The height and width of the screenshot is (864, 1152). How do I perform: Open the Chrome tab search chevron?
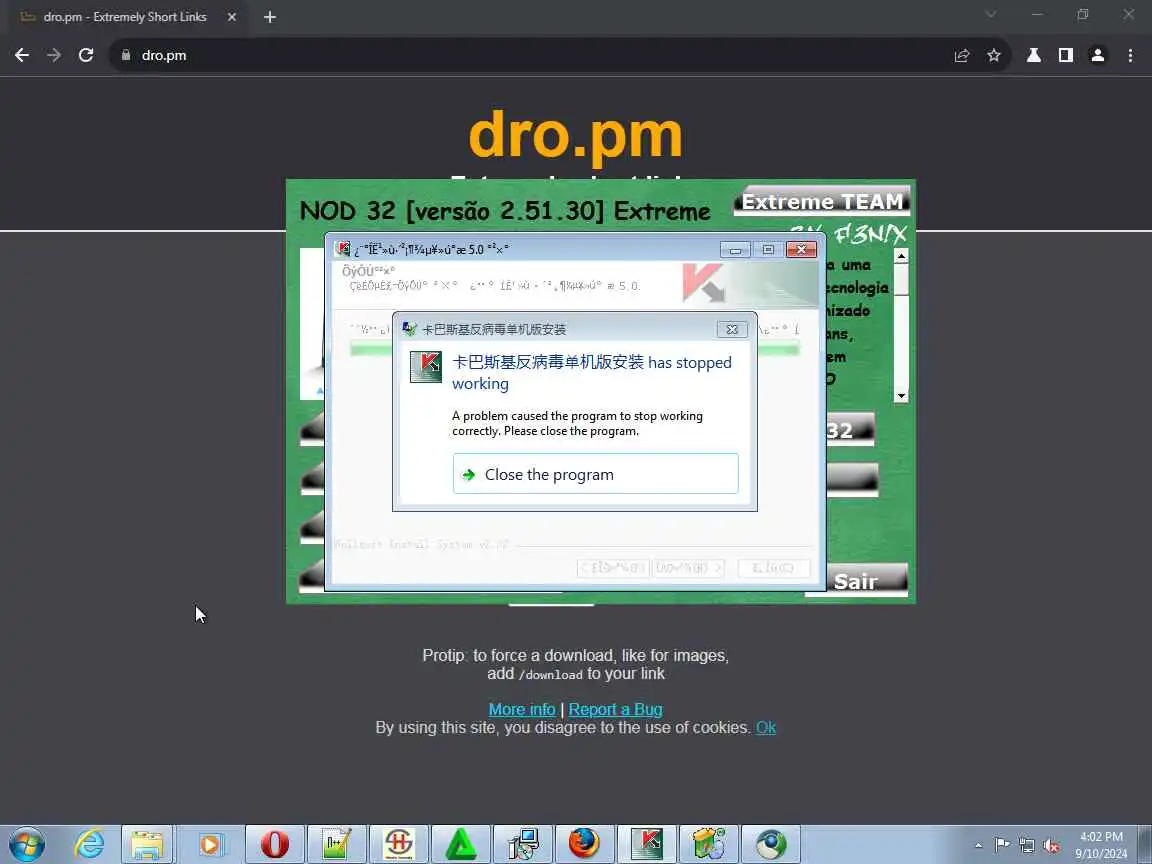(x=990, y=14)
